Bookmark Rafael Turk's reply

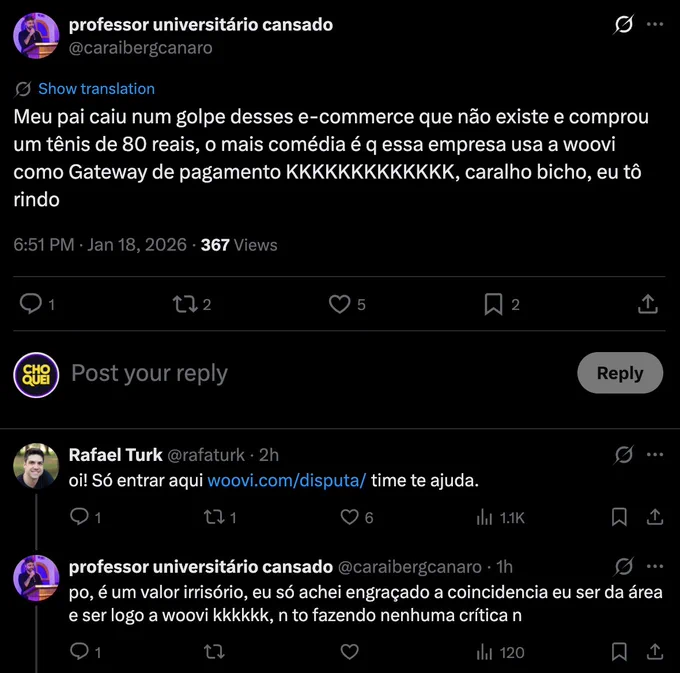tap(619, 517)
